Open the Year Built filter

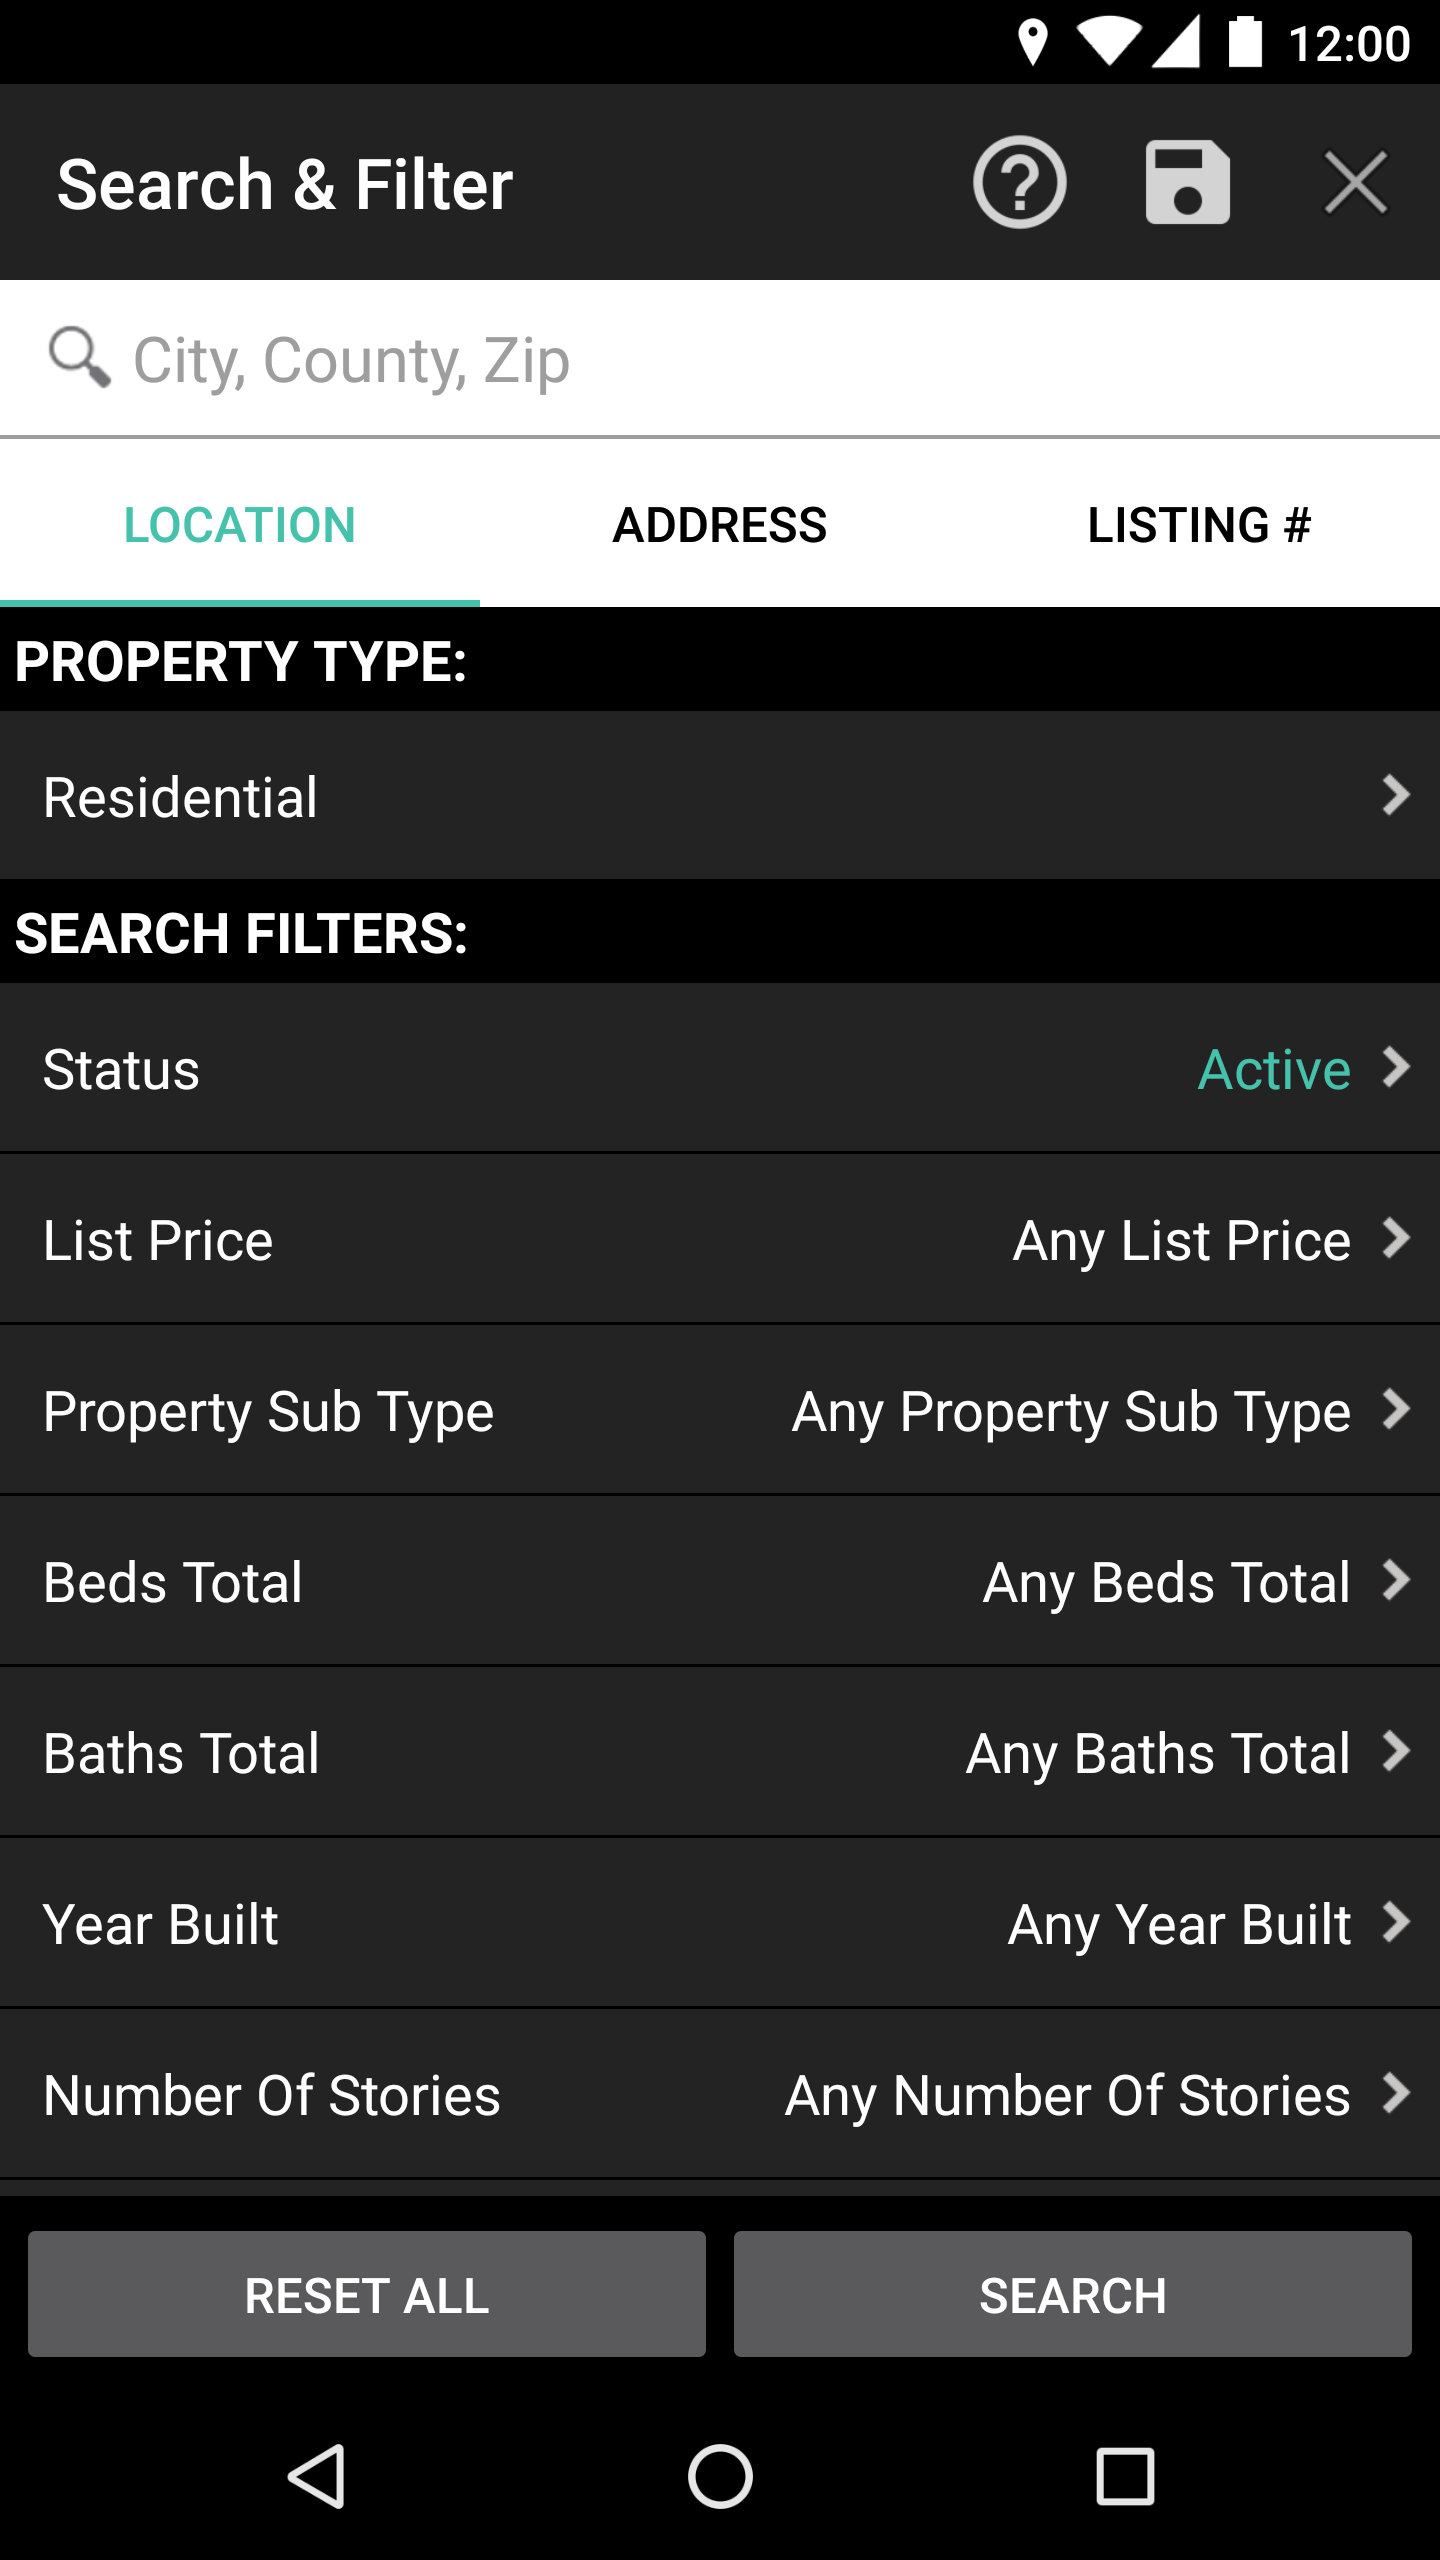(x=720, y=1924)
